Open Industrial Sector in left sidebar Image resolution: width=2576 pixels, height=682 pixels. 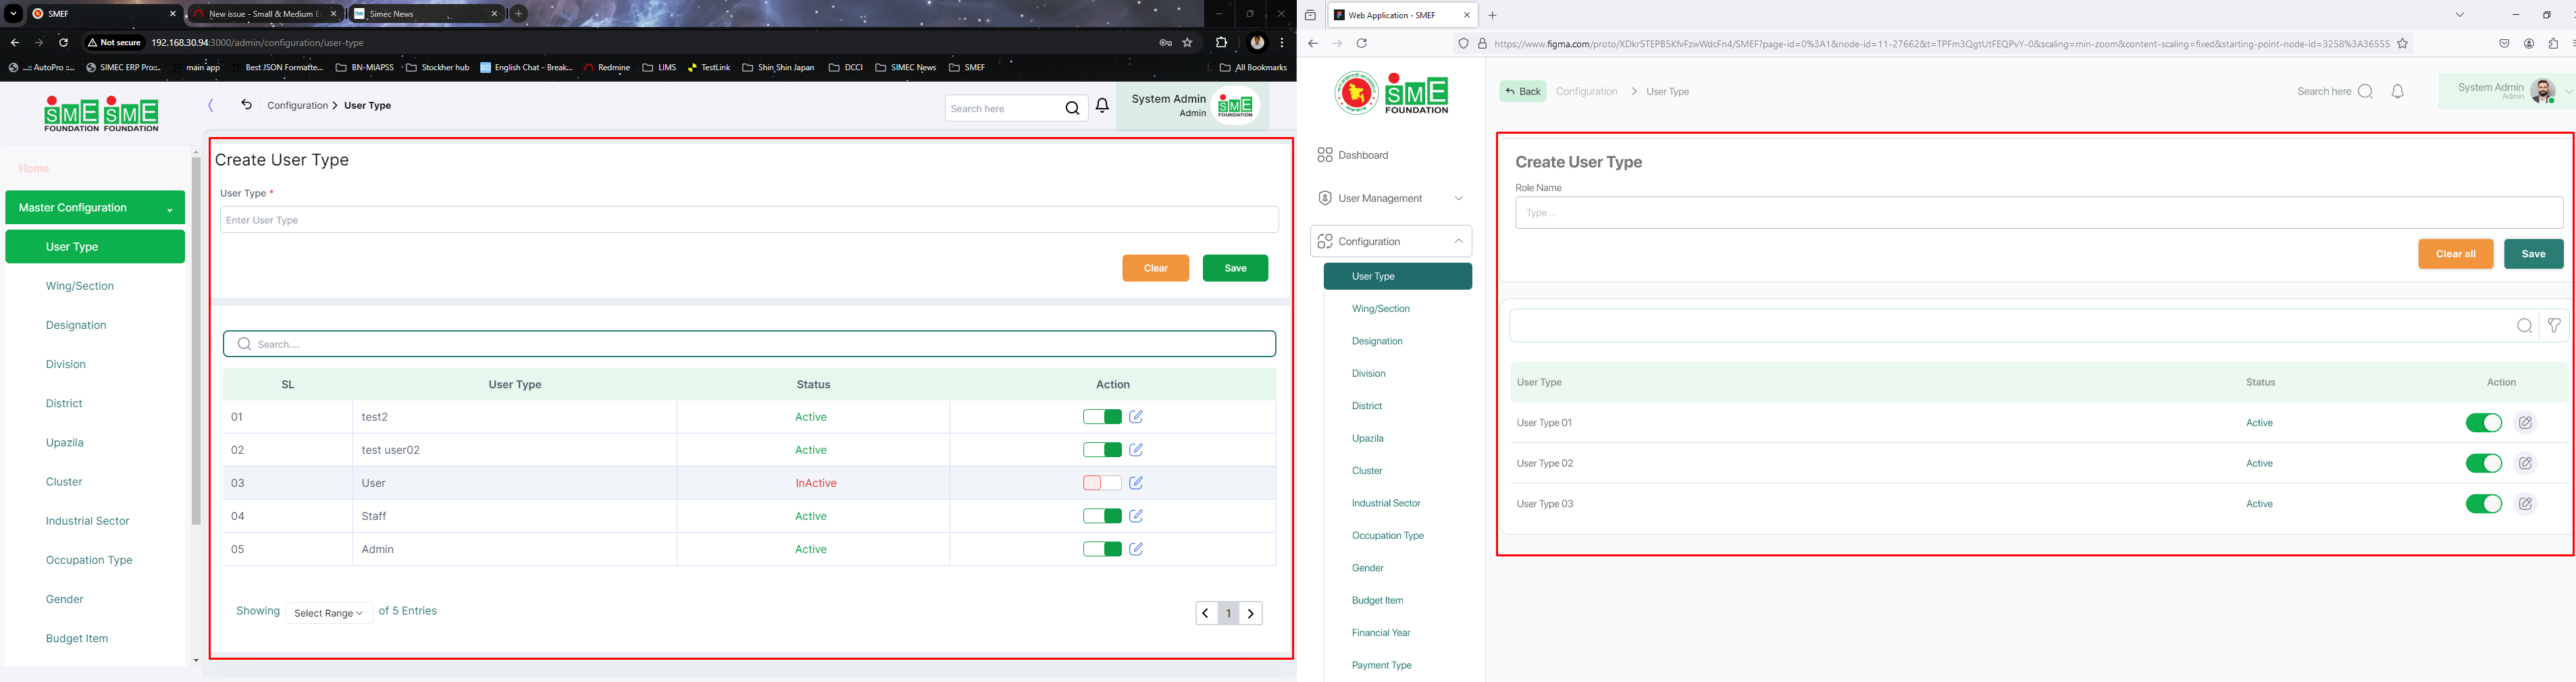(x=87, y=521)
